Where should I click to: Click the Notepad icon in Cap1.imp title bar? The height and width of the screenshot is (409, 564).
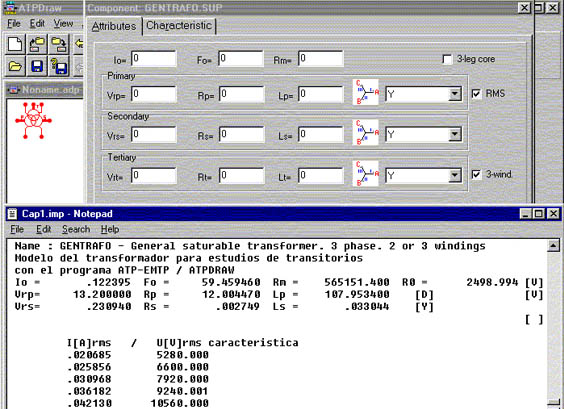[x=13, y=214]
